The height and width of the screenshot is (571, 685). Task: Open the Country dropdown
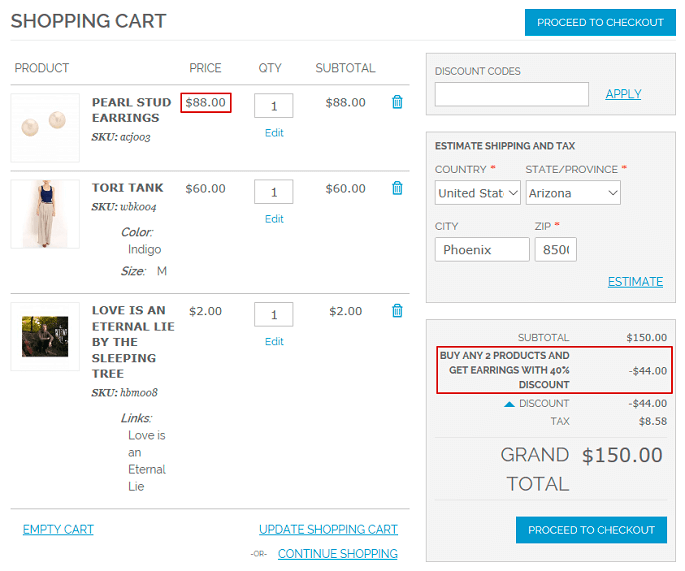(478, 192)
